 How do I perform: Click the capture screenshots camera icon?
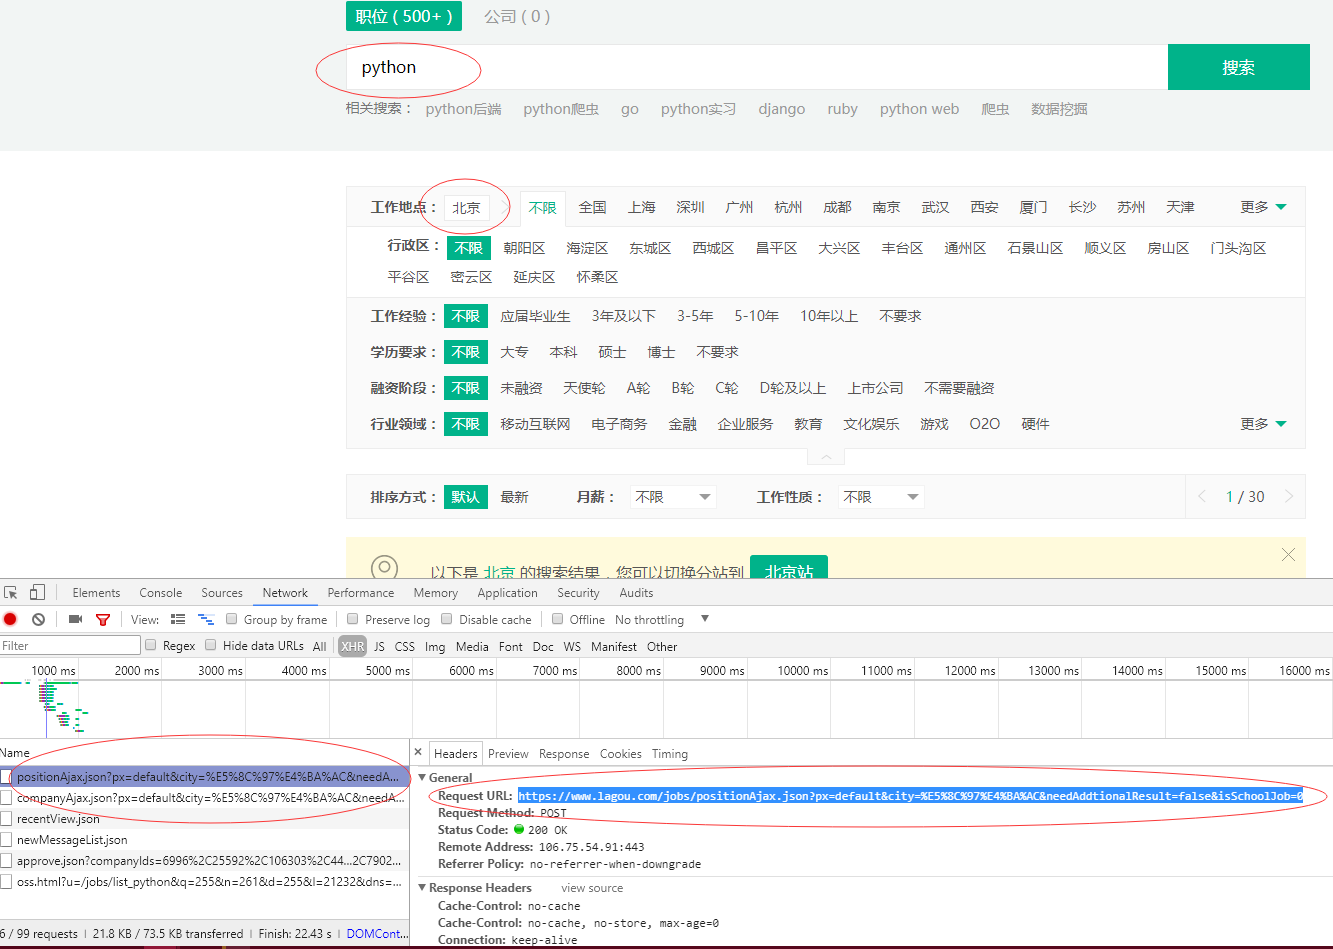(75, 619)
